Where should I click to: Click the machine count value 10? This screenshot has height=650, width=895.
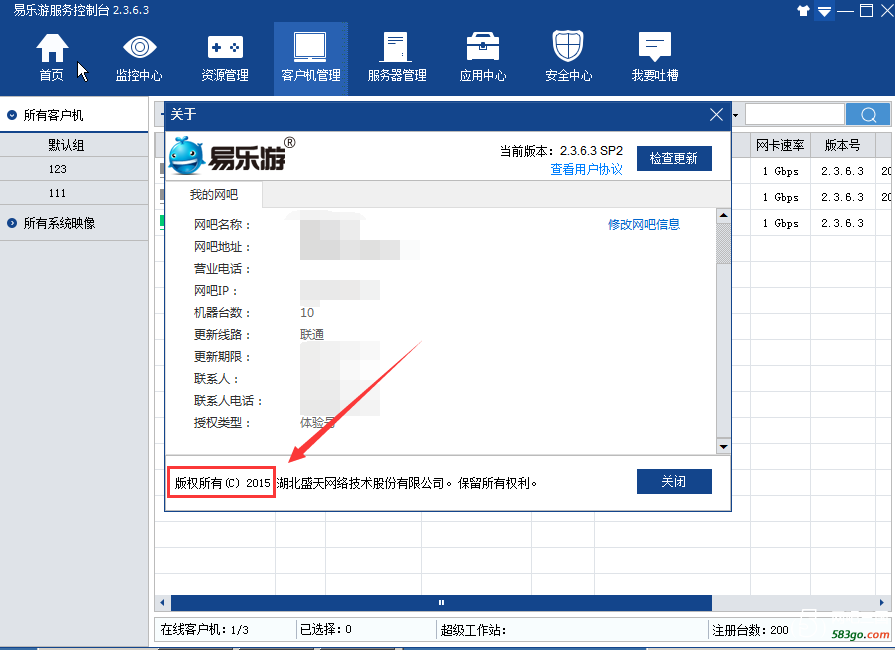(x=307, y=313)
